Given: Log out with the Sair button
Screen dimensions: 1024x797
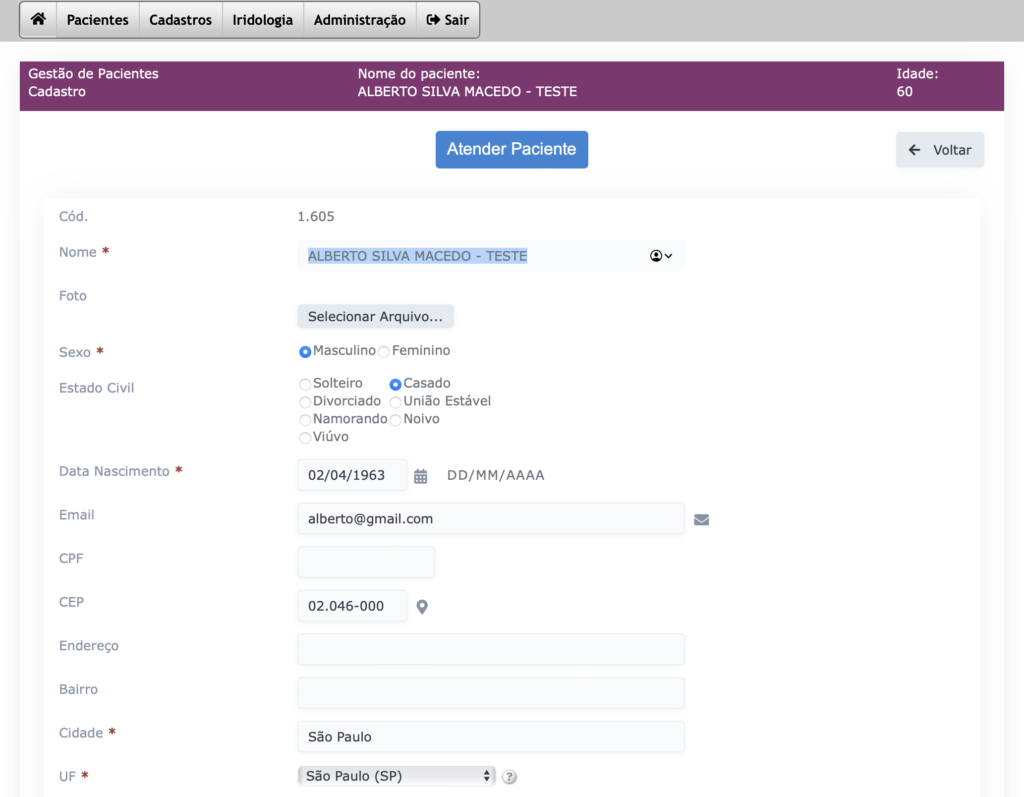Looking at the screenshot, I should 447,20.
